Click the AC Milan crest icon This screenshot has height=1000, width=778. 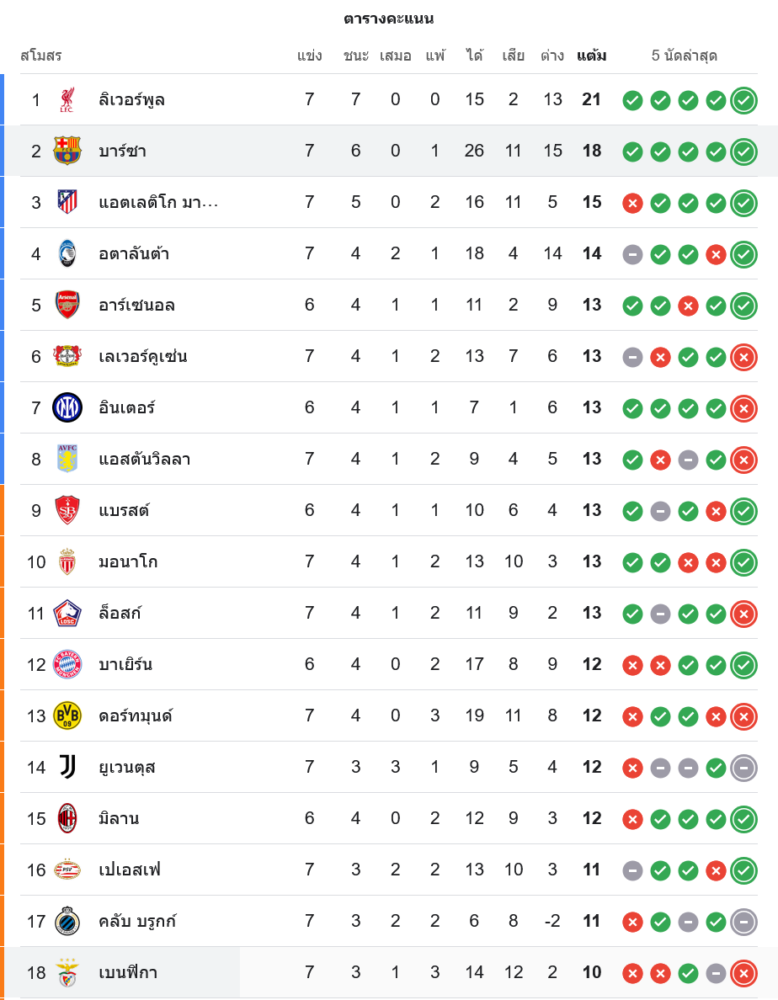(x=67, y=819)
